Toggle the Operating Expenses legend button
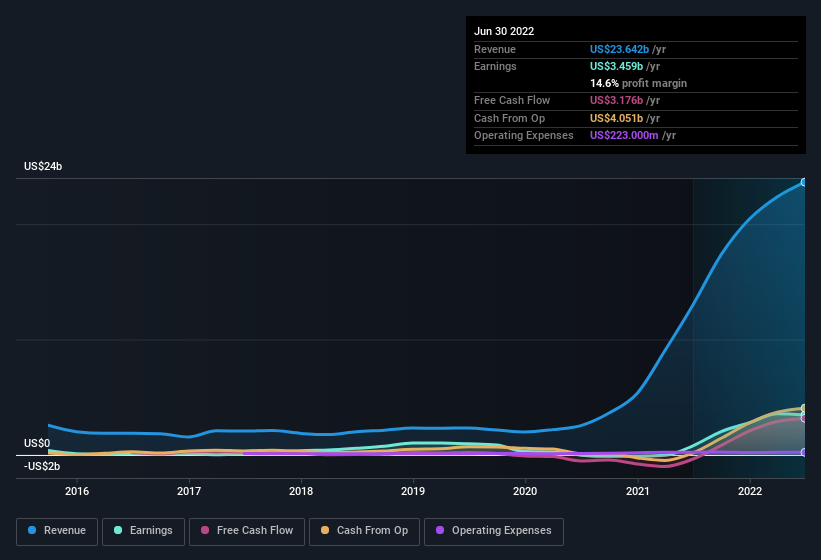This screenshot has height=560, width=821. [x=494, y=532]
